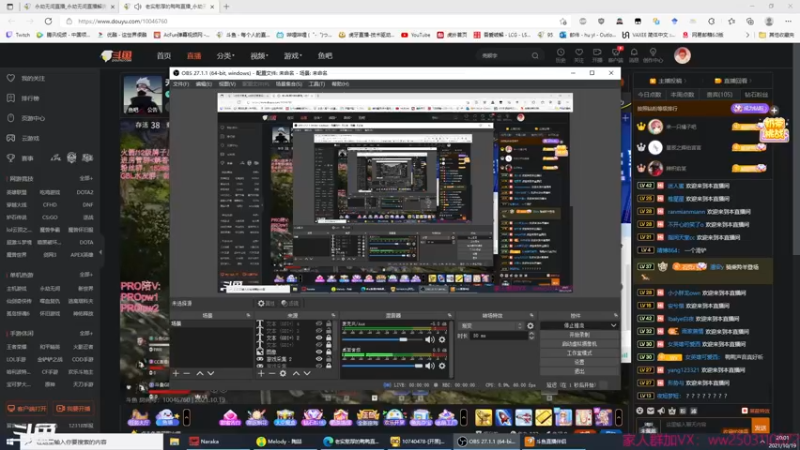Click 开始录制 start recording button in OBS
800x450 pixels.
click(x=579, y=335)
